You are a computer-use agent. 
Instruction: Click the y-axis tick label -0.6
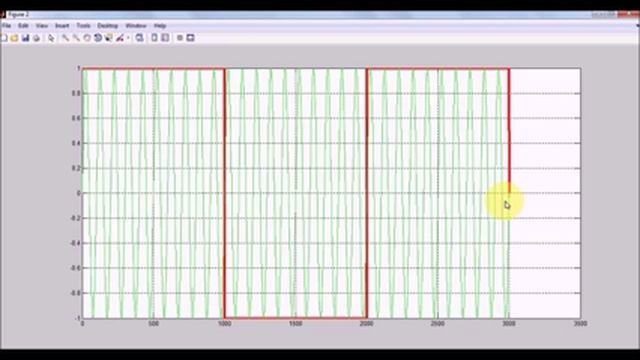coord(75,268)
